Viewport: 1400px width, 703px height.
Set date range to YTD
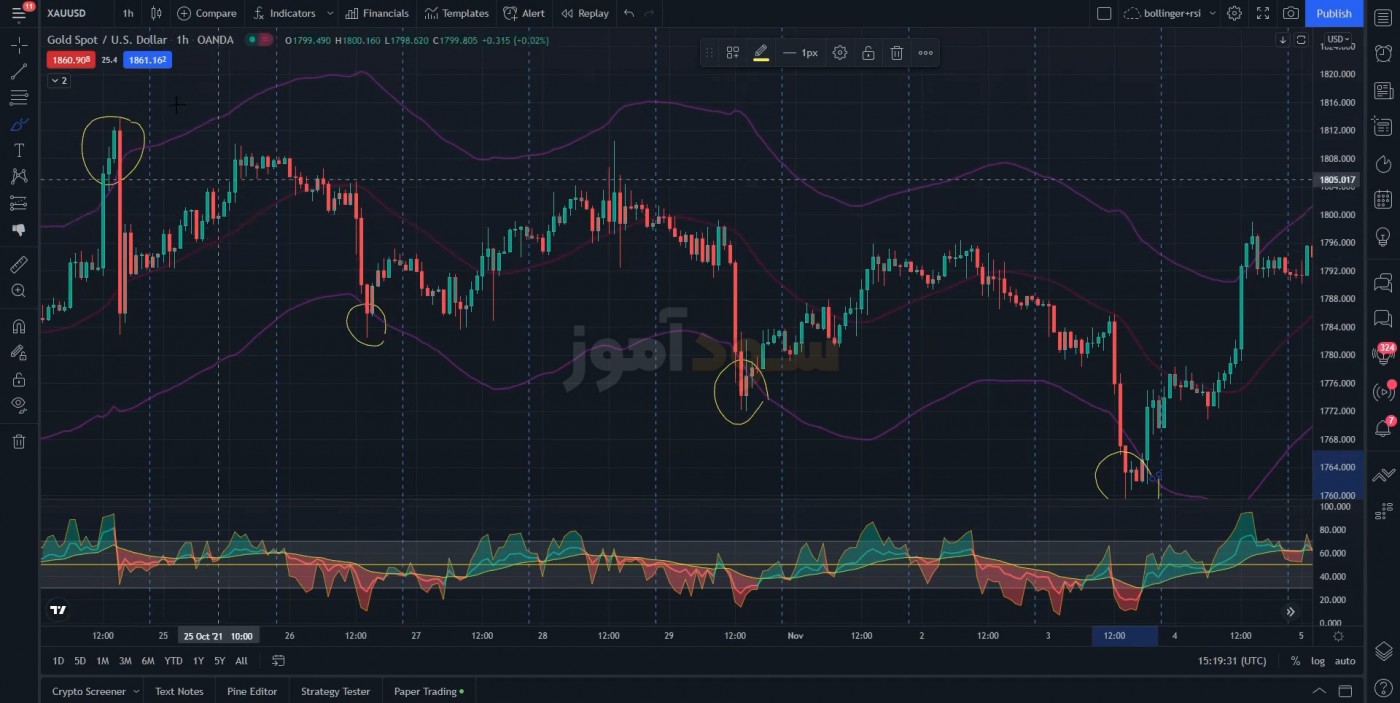[x=173, y=661]
